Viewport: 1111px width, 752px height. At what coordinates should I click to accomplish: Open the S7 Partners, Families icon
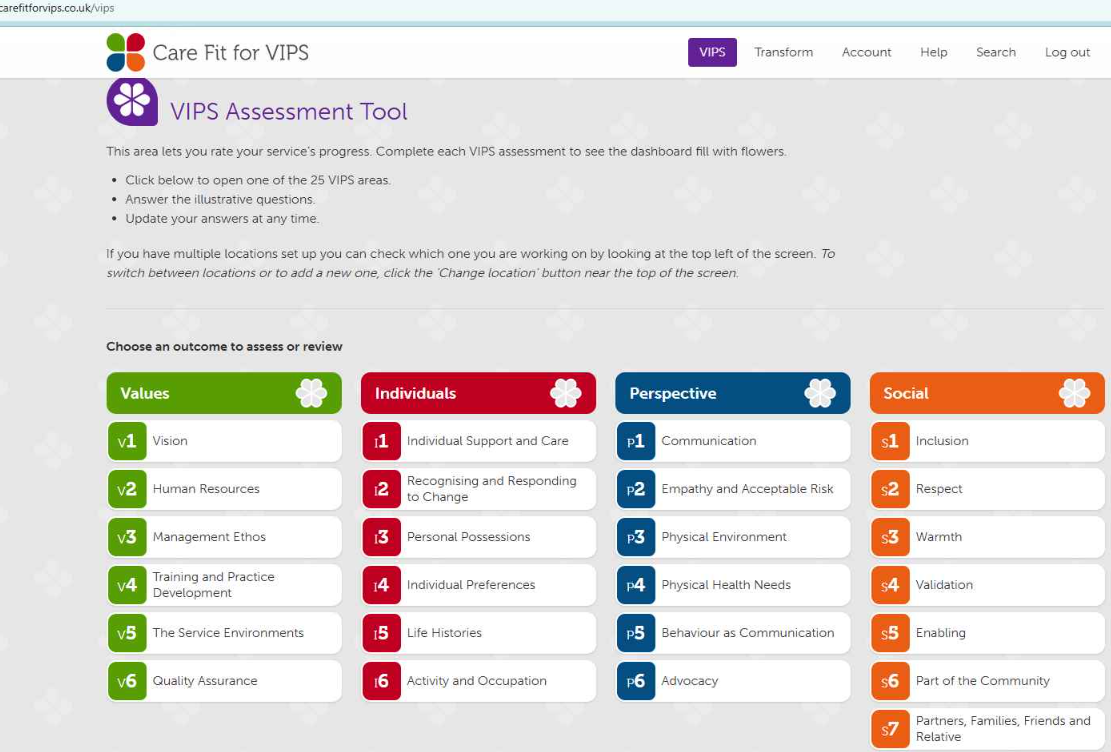(891, 729)
